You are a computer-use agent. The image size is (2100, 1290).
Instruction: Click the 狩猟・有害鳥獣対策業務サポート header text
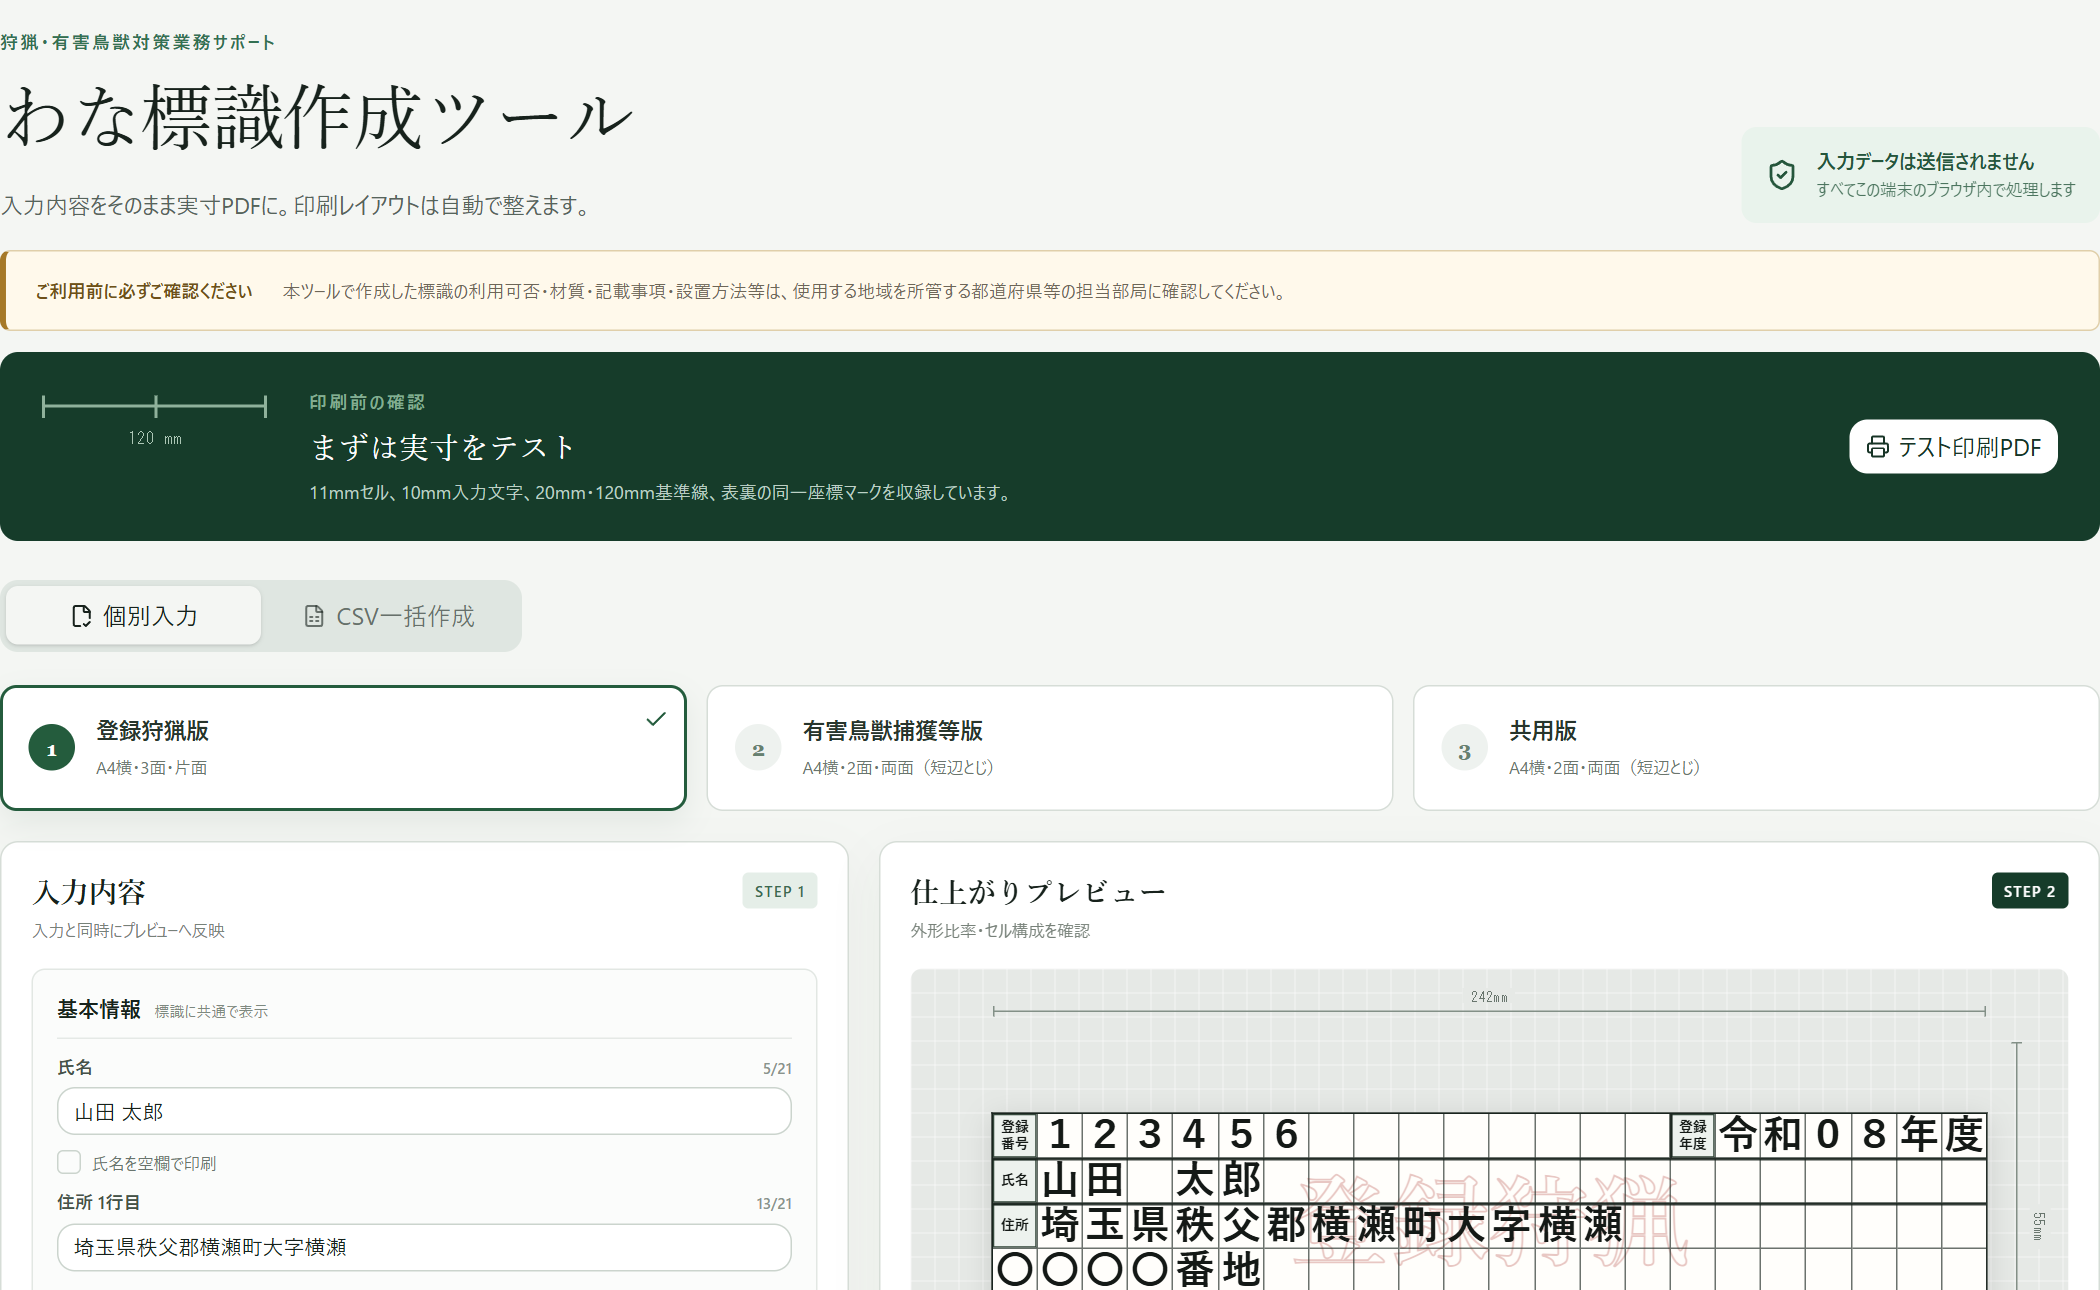(138, 42)
